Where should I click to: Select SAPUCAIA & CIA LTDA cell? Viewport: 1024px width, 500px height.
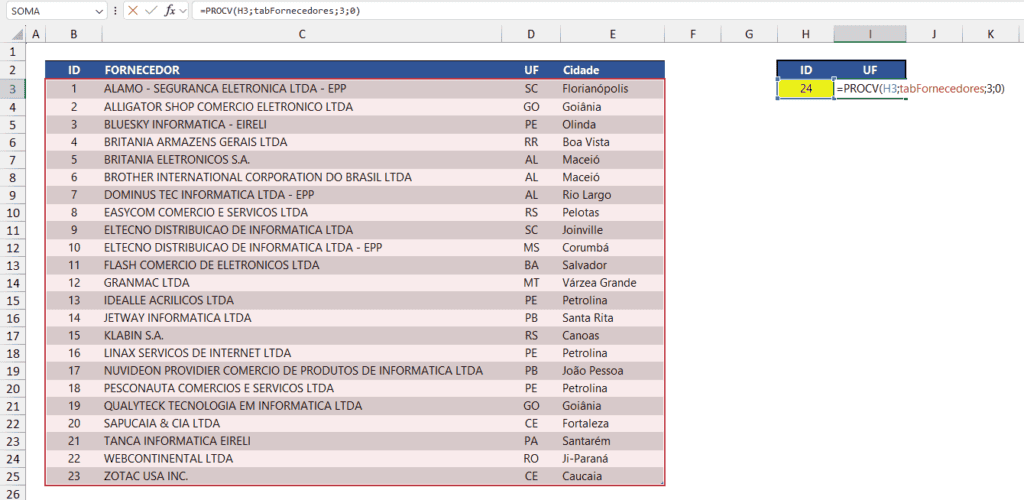pos(302,424)
